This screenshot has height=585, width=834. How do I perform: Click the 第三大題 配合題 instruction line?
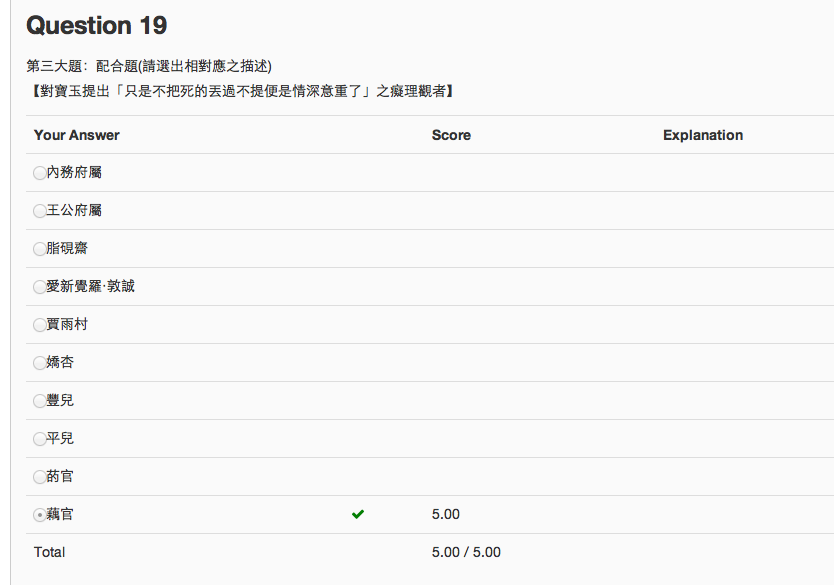(x=149, y=66)
